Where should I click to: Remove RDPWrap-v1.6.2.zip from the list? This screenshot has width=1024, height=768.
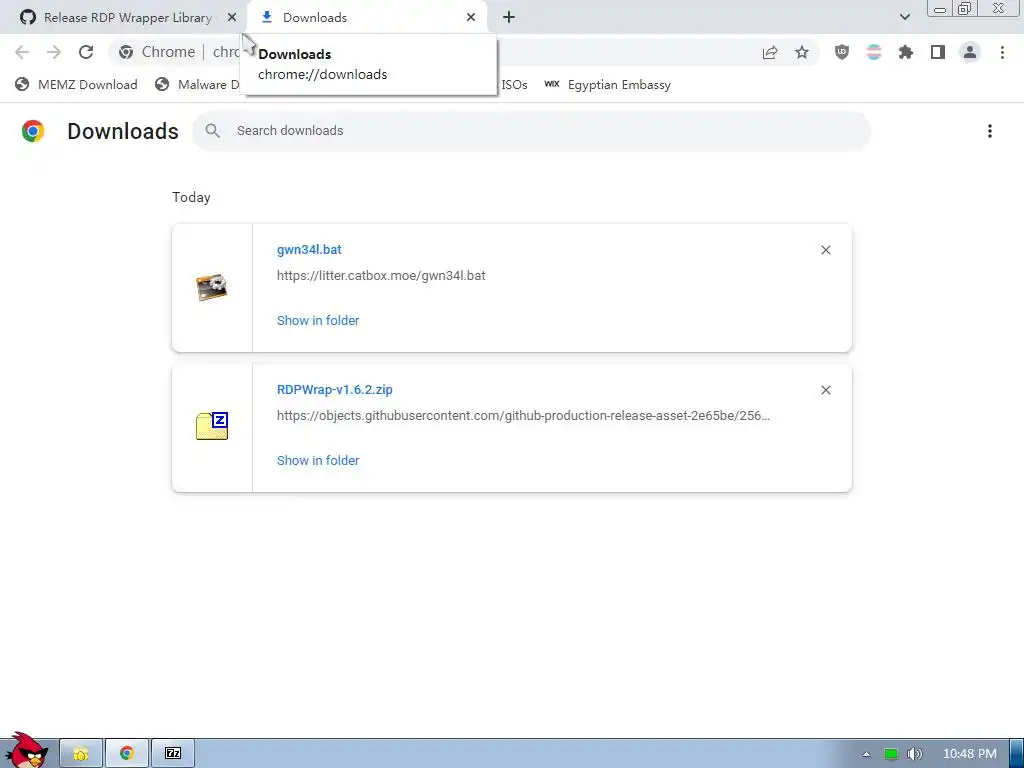[x=825, y=390]
